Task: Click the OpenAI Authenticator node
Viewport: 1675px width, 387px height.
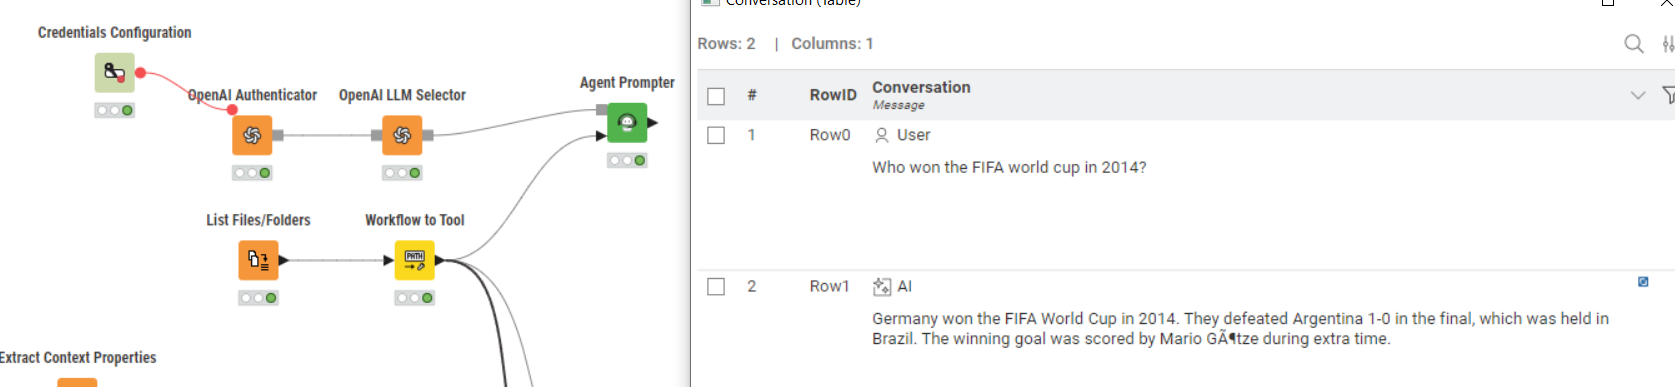Action: point(252,135)
